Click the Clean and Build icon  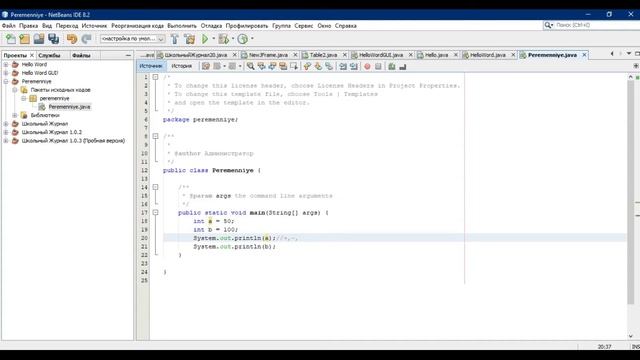coord(189,39)
